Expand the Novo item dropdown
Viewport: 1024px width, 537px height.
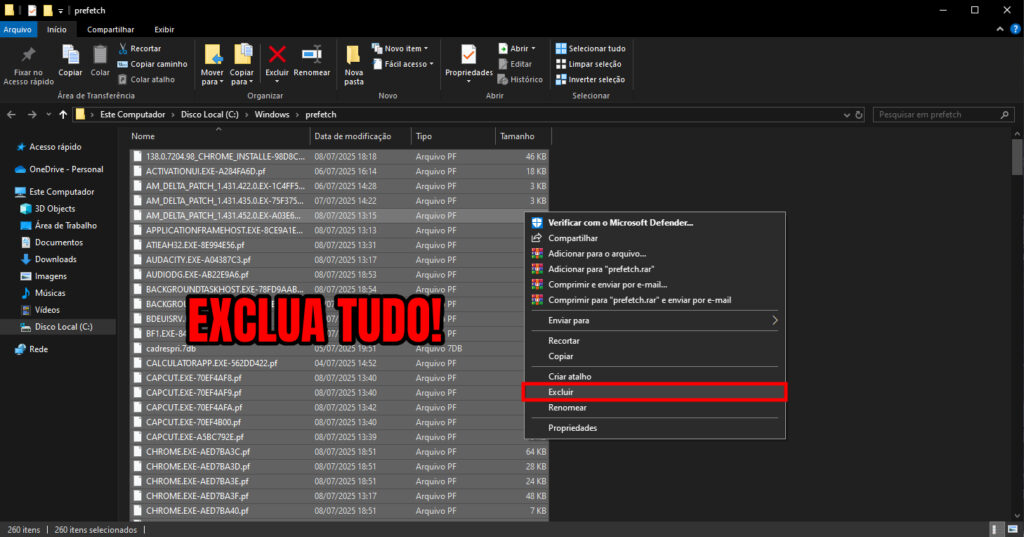point(400,48)
